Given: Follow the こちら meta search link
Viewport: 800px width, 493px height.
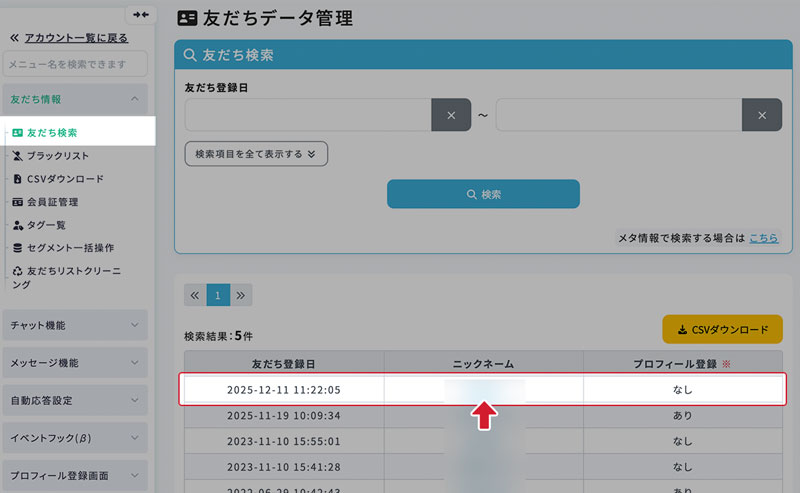Looking at the screenshot, I should click(x=764, y=238).
